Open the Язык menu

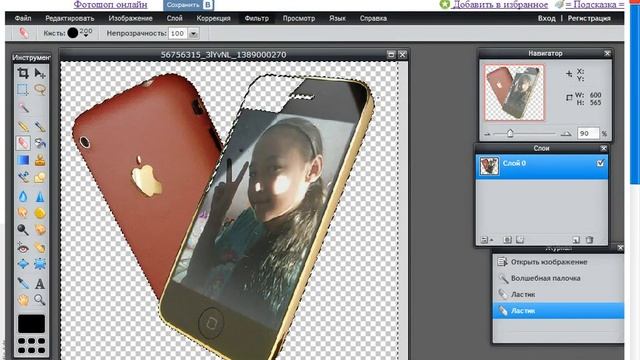pyautogui.click(x=337, y=18)
